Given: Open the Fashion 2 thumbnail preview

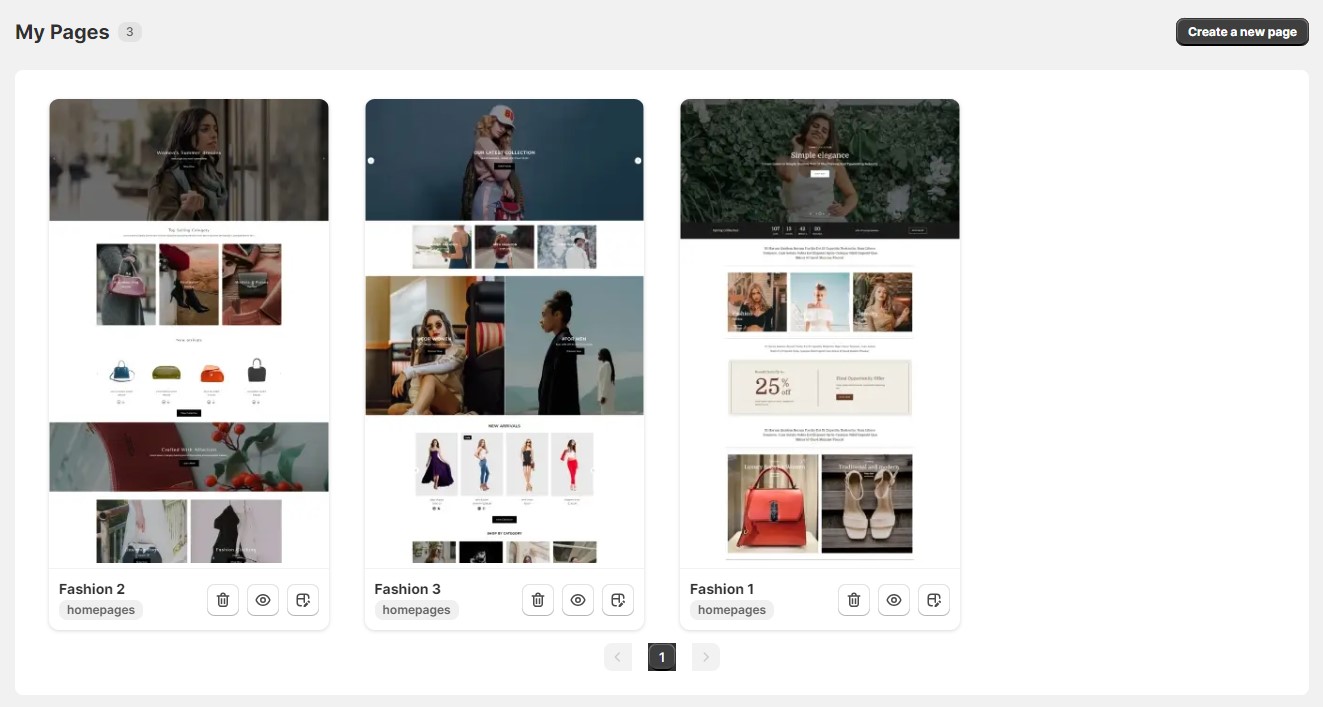Looking at the screenshot, I should pyautogui.click(x=189, y=330).
